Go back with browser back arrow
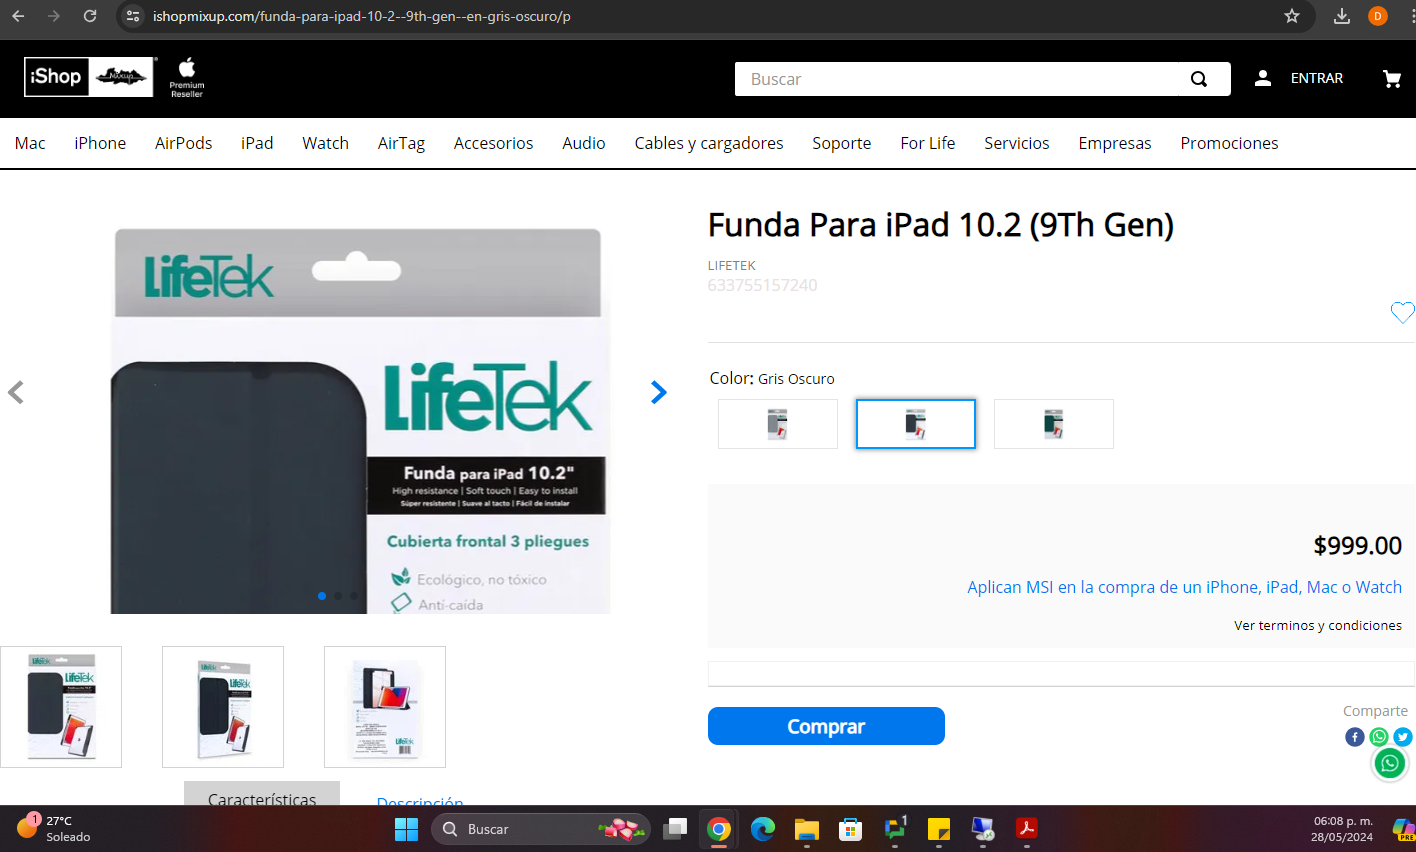 [18, 16]
